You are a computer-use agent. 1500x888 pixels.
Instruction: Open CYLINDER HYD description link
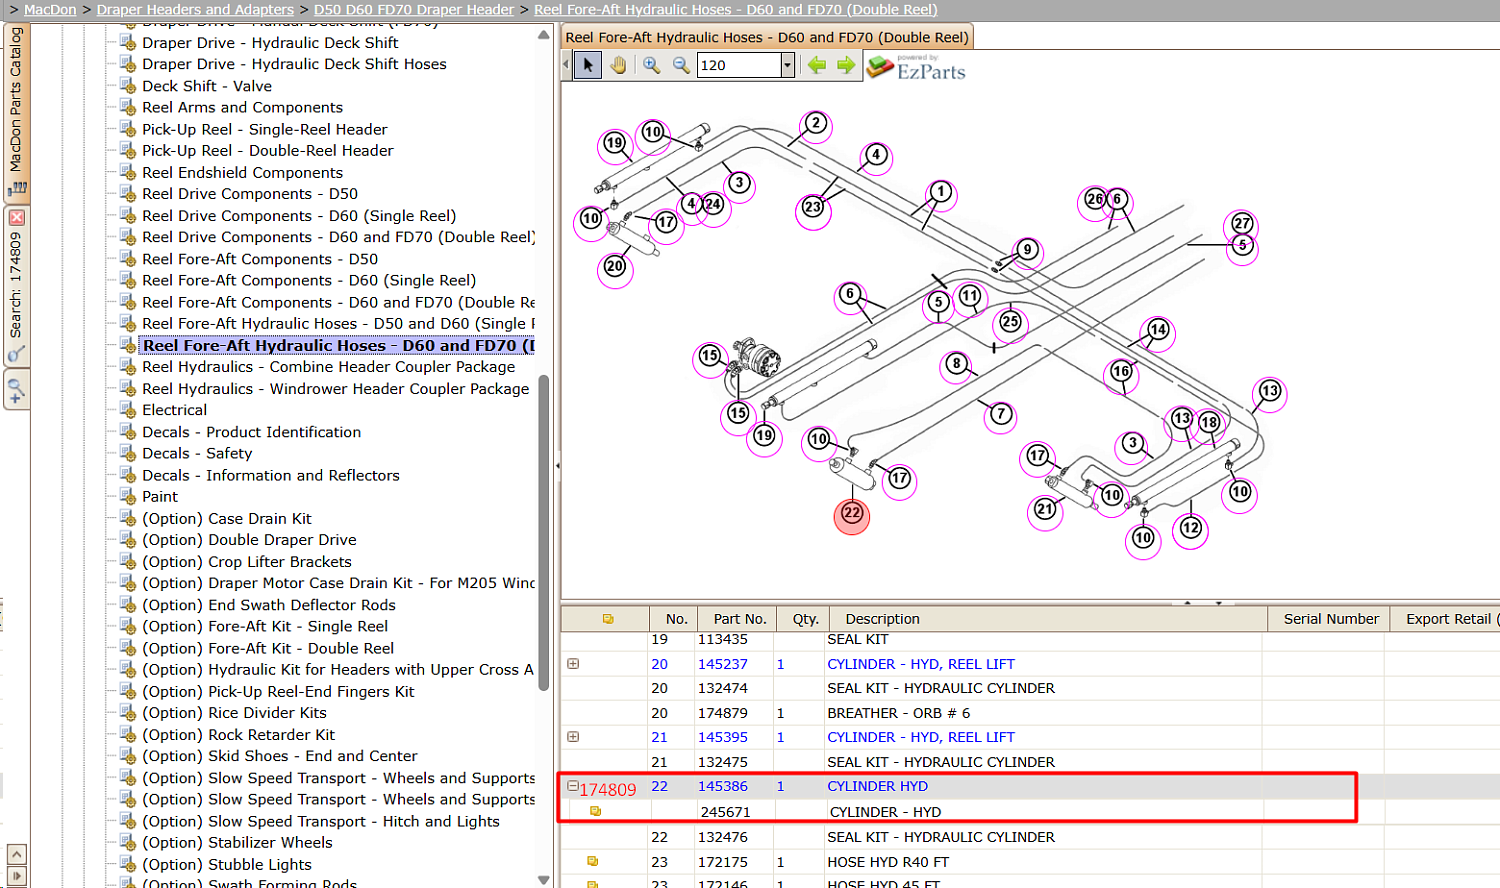[x=877, y=786]
